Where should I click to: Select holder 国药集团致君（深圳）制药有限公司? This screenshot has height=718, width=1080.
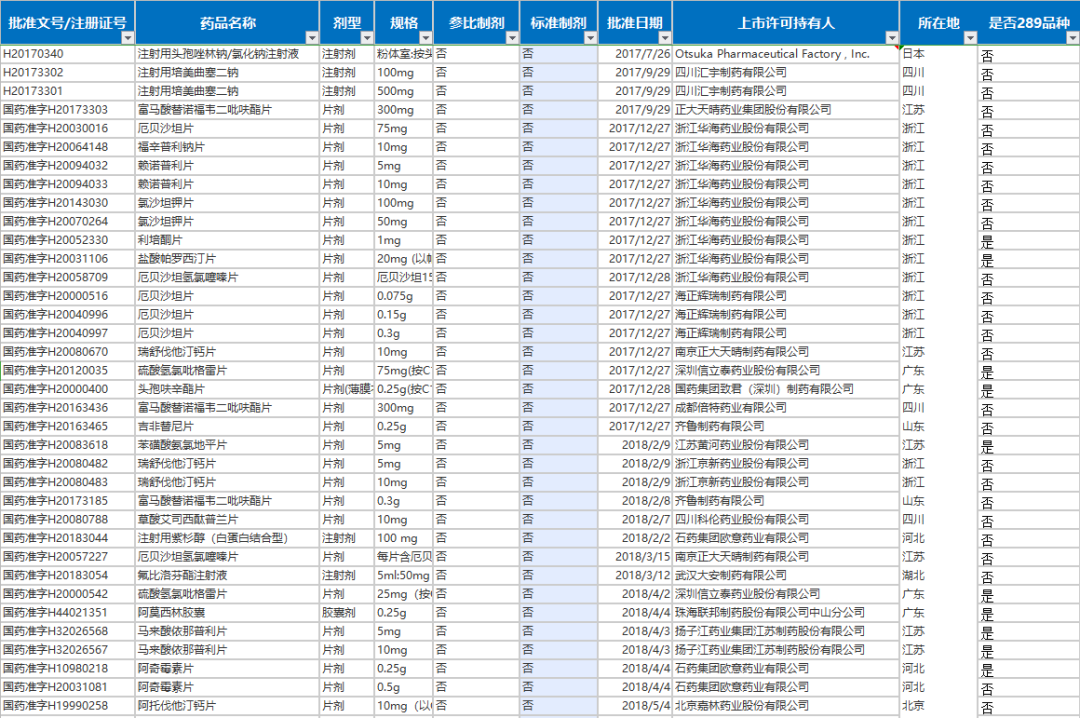[786, 389]
